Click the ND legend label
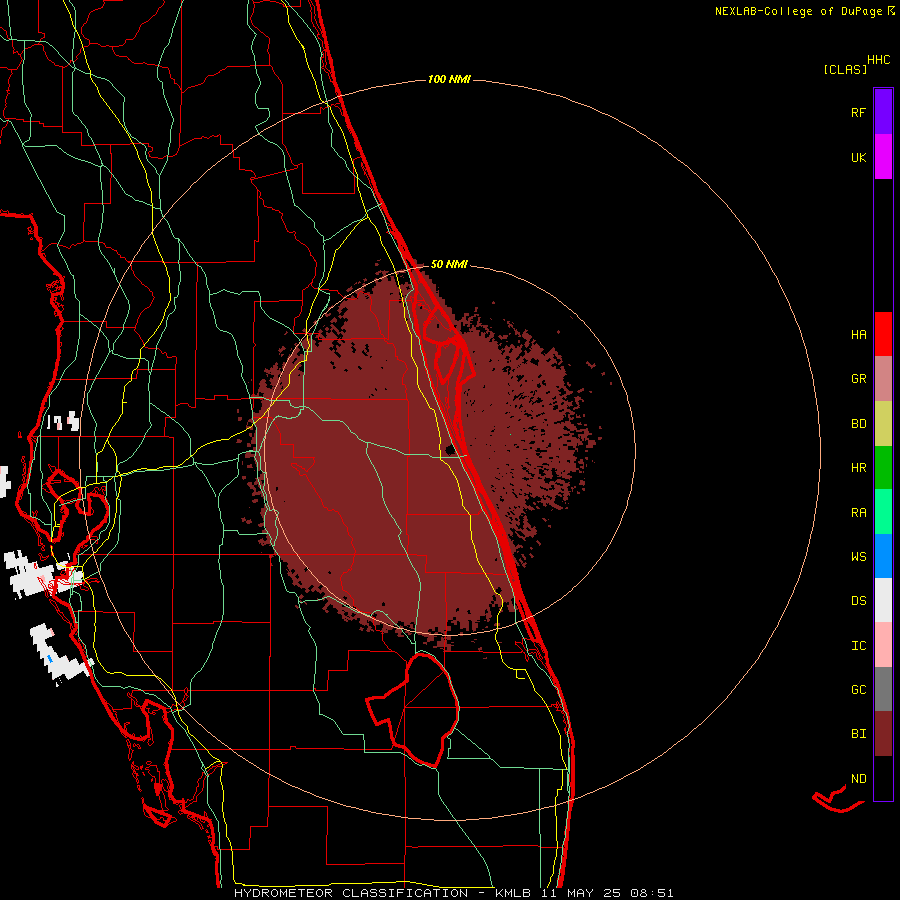 tap(858, 779)
